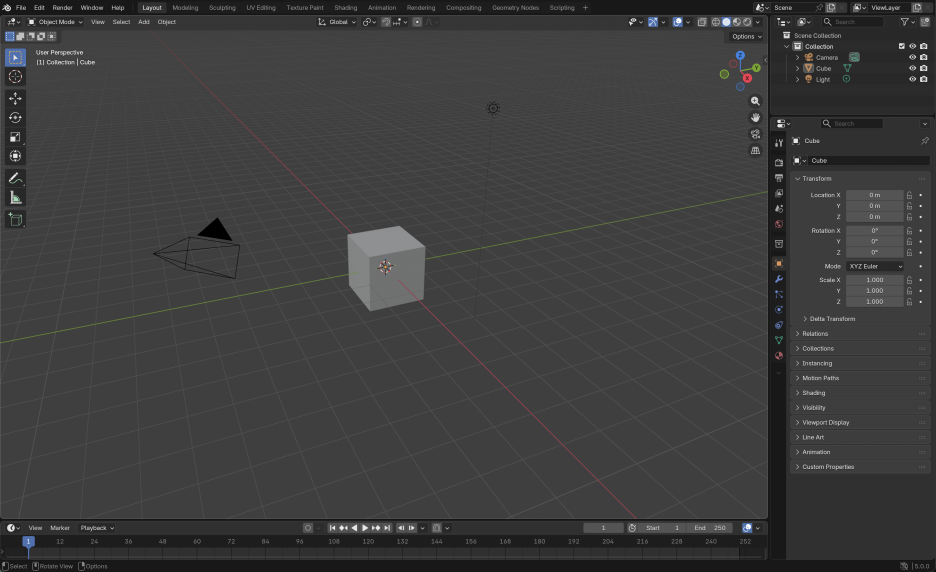936x572 pixels.
Task: Open the Render menu
Action: point(63,8)
